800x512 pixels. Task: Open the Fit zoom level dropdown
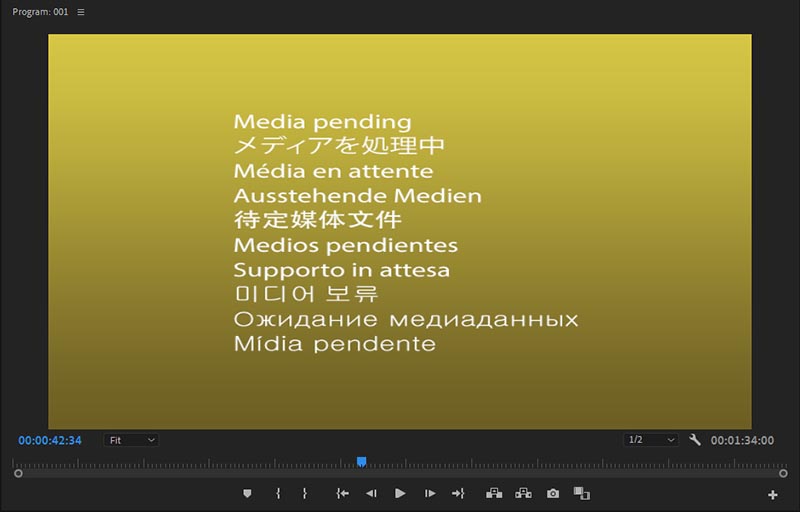click(x=131, y=440)
